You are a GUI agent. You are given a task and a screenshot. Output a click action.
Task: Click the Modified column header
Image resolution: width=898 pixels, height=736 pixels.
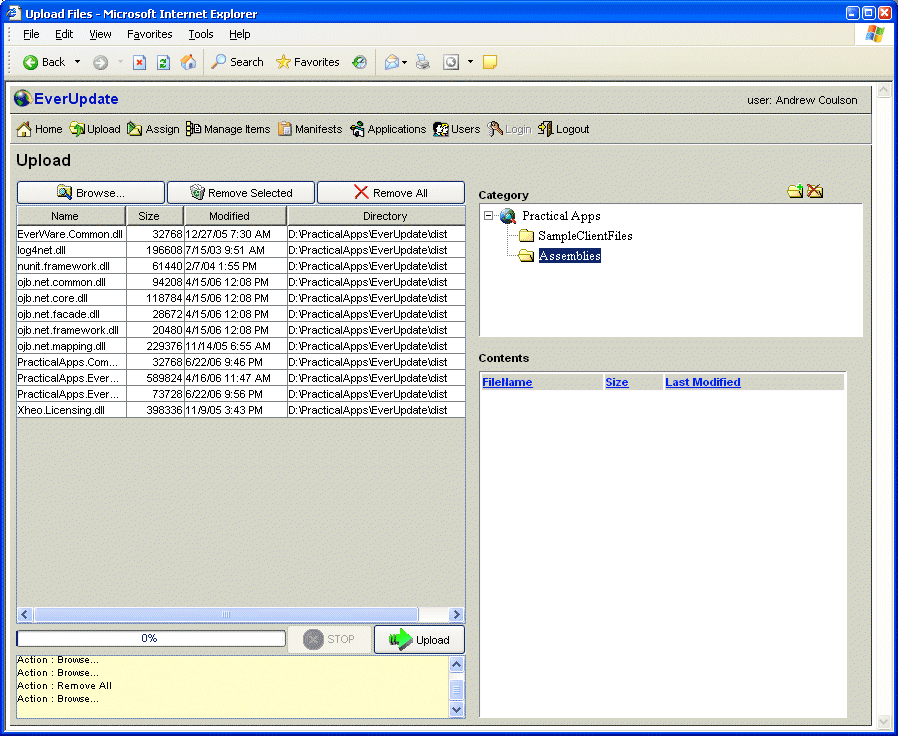coord(235,216)
